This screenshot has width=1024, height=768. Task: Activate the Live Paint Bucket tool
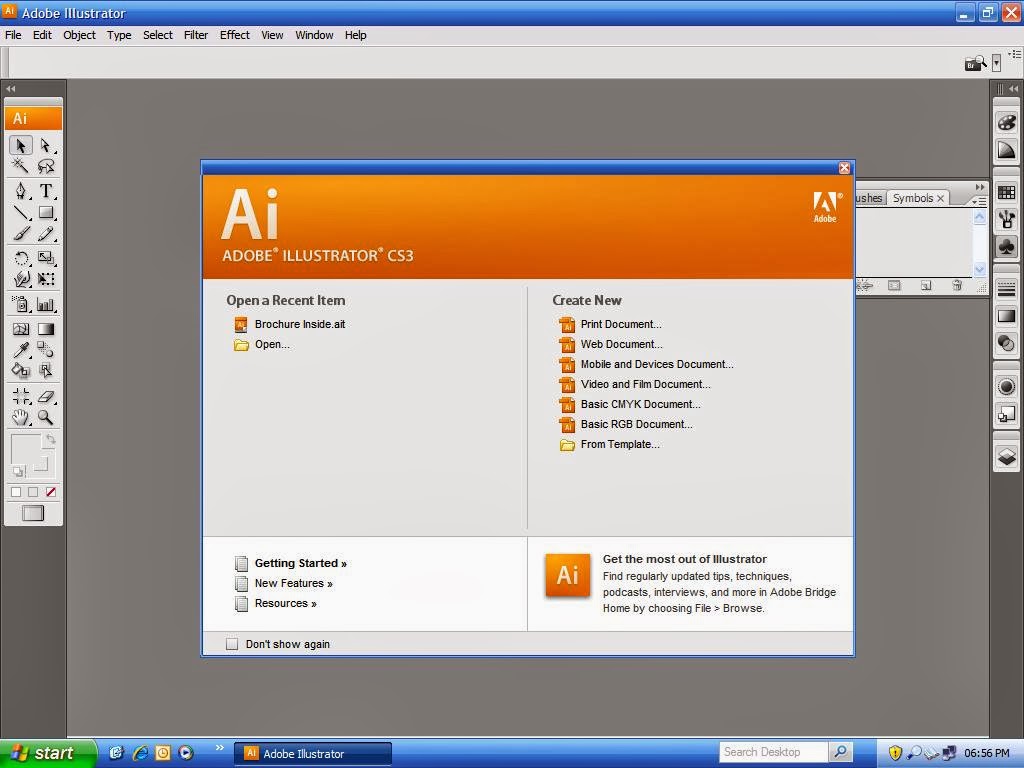pyautogui.click(x=21, y=370)
